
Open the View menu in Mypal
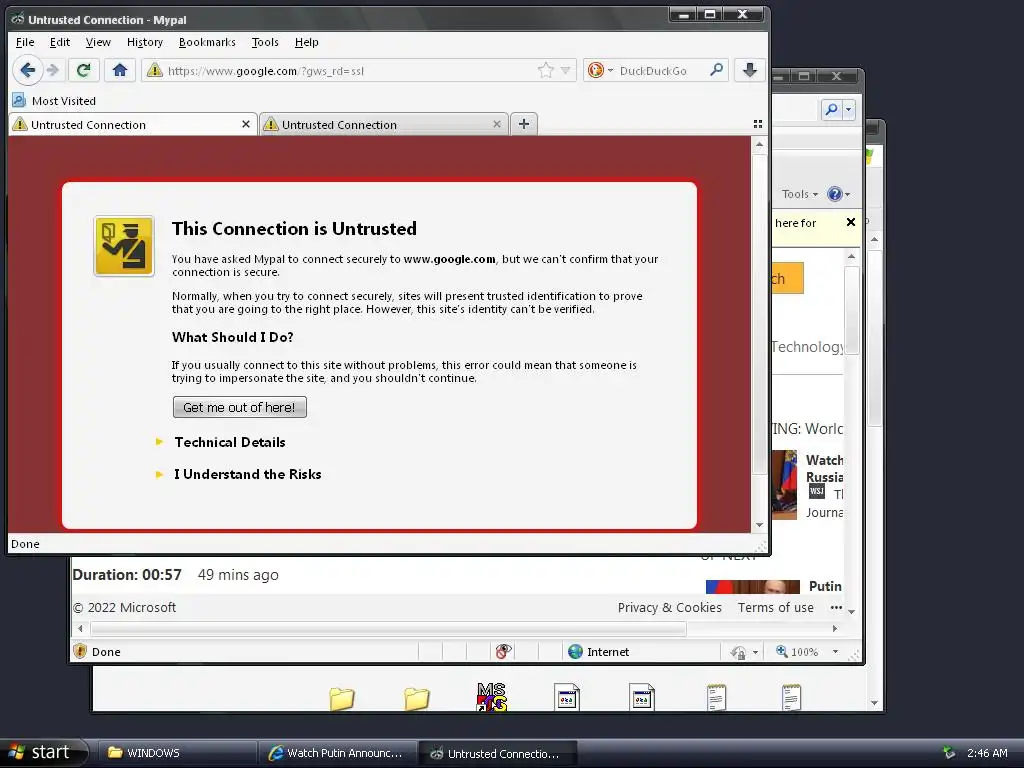98,42
